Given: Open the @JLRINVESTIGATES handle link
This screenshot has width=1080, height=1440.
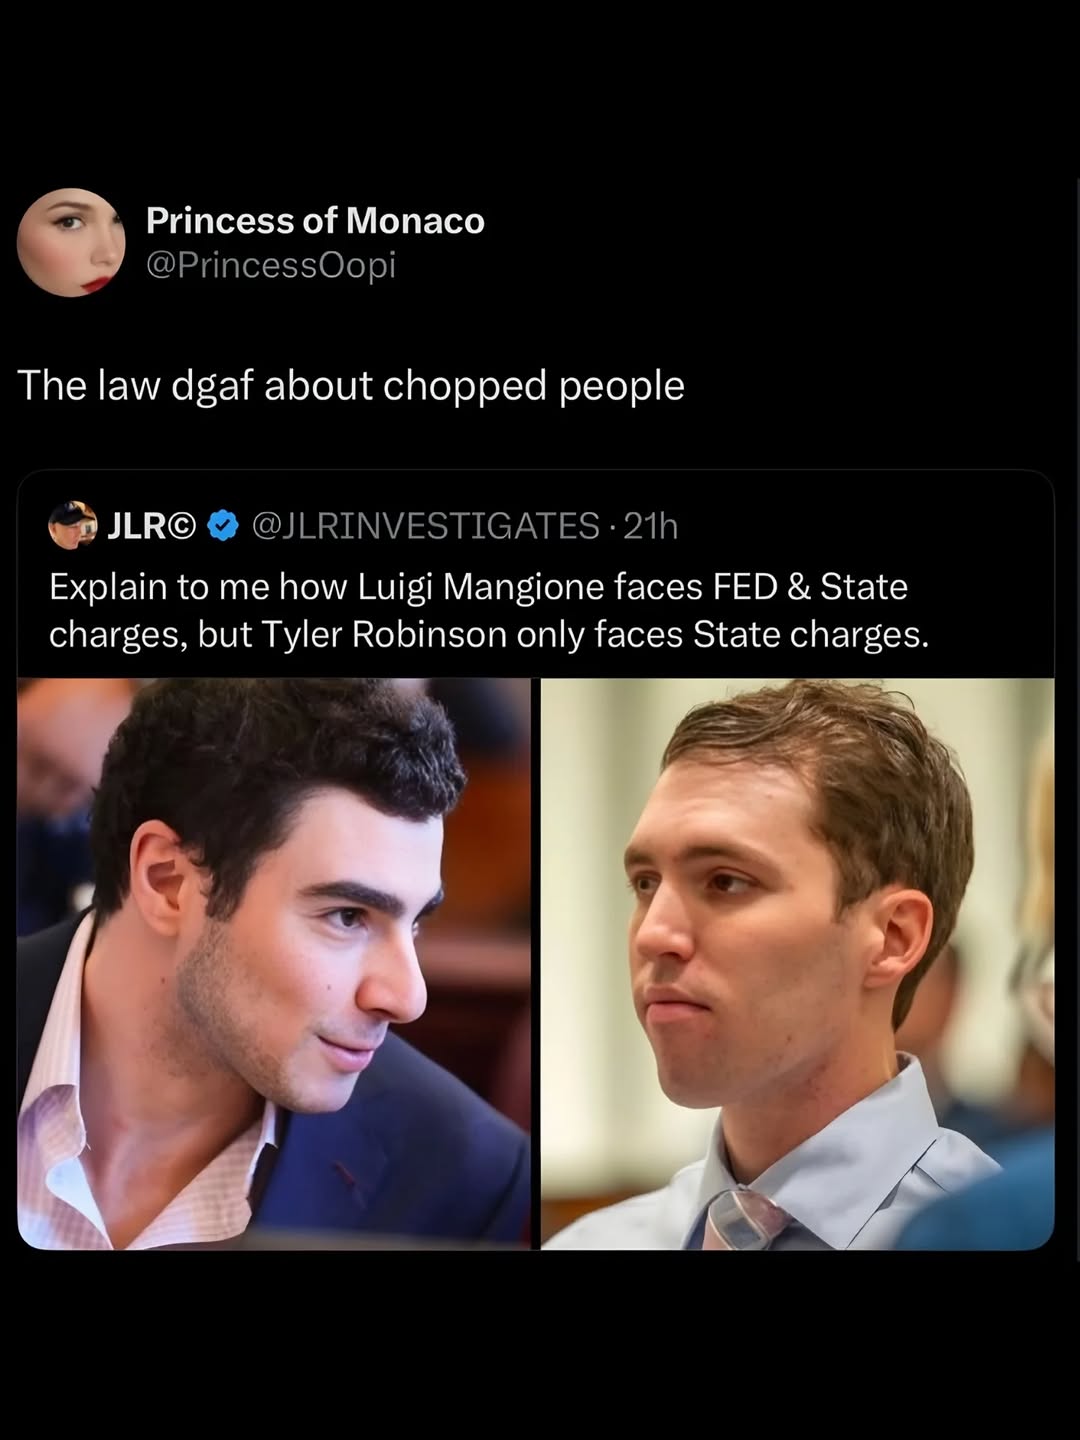Looking at the screenshot, I should point(425,525).
